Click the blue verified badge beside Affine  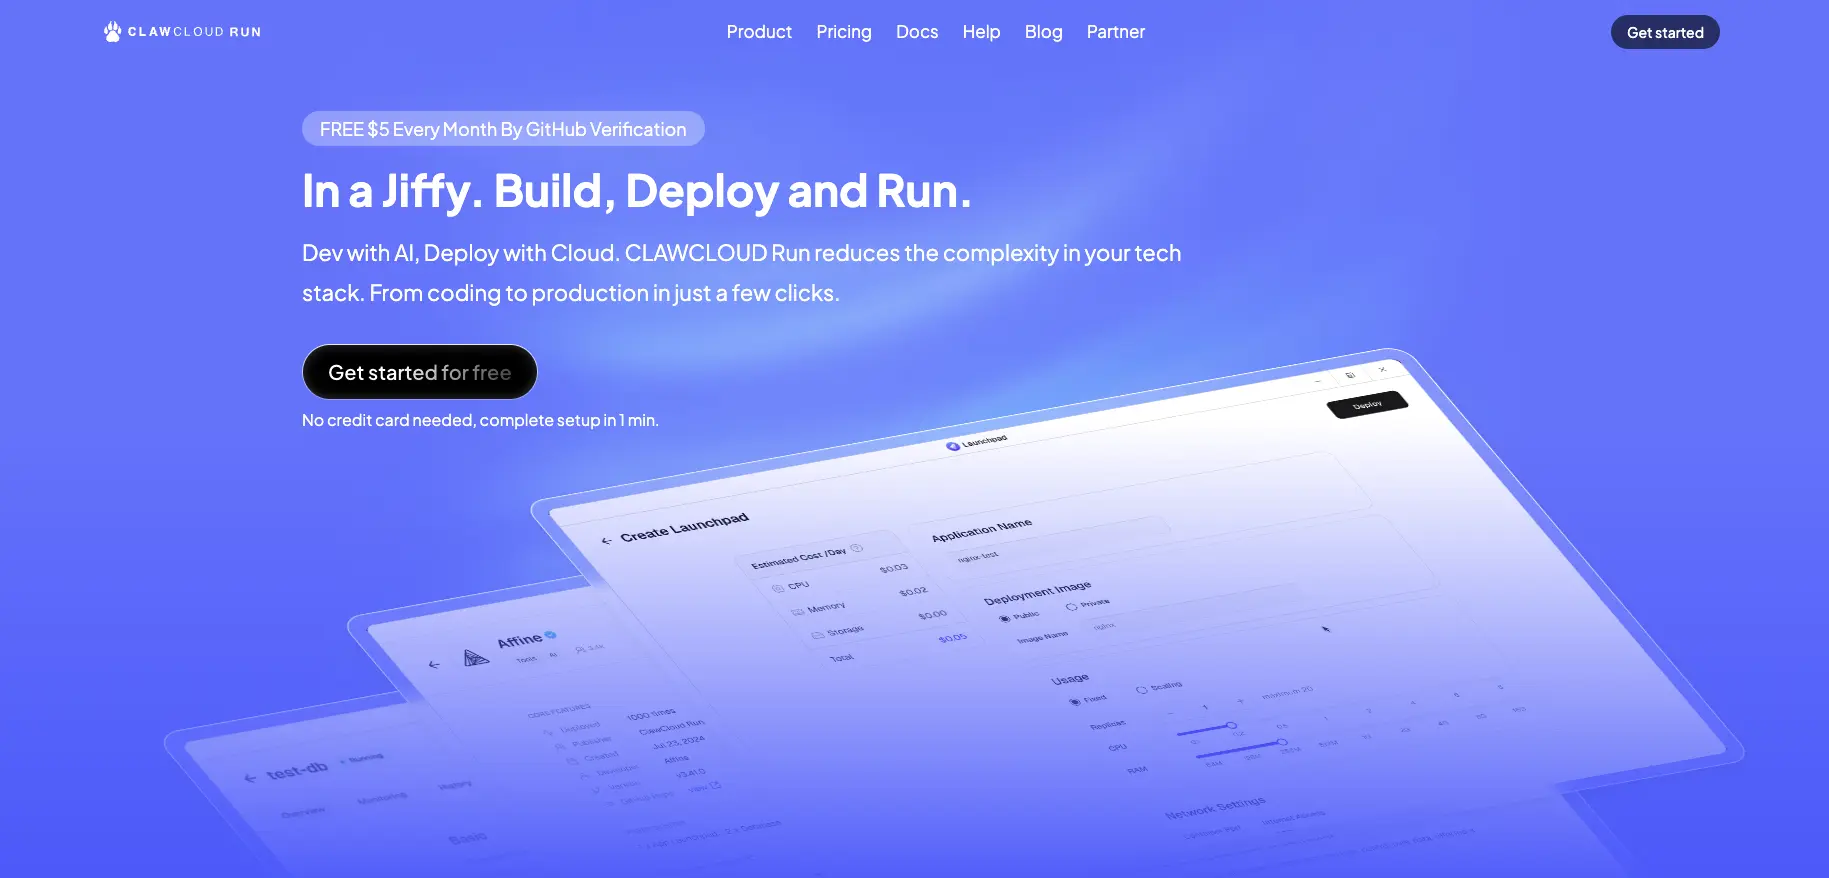(x=551, y=634)
